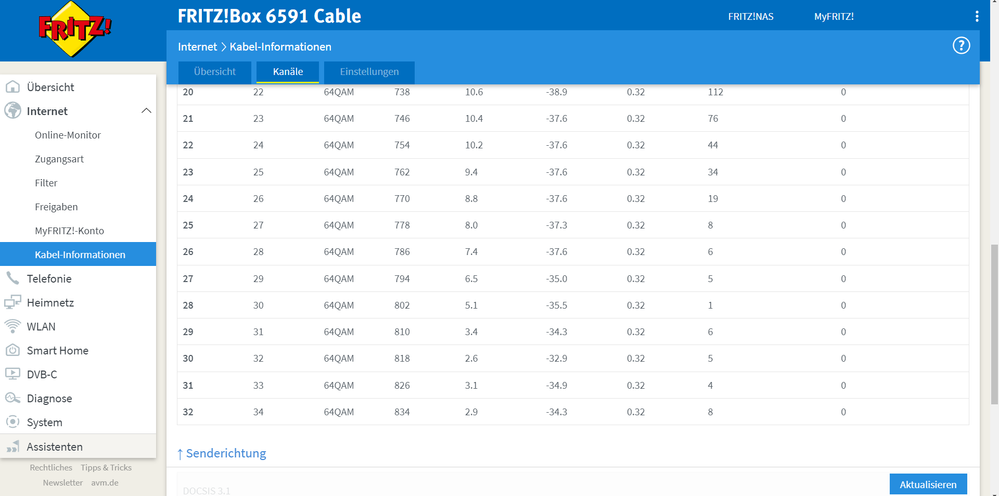Open the avm.de footer link
Image resolution: width=999 pixels, height=496 pixels.
pos(104,483)
